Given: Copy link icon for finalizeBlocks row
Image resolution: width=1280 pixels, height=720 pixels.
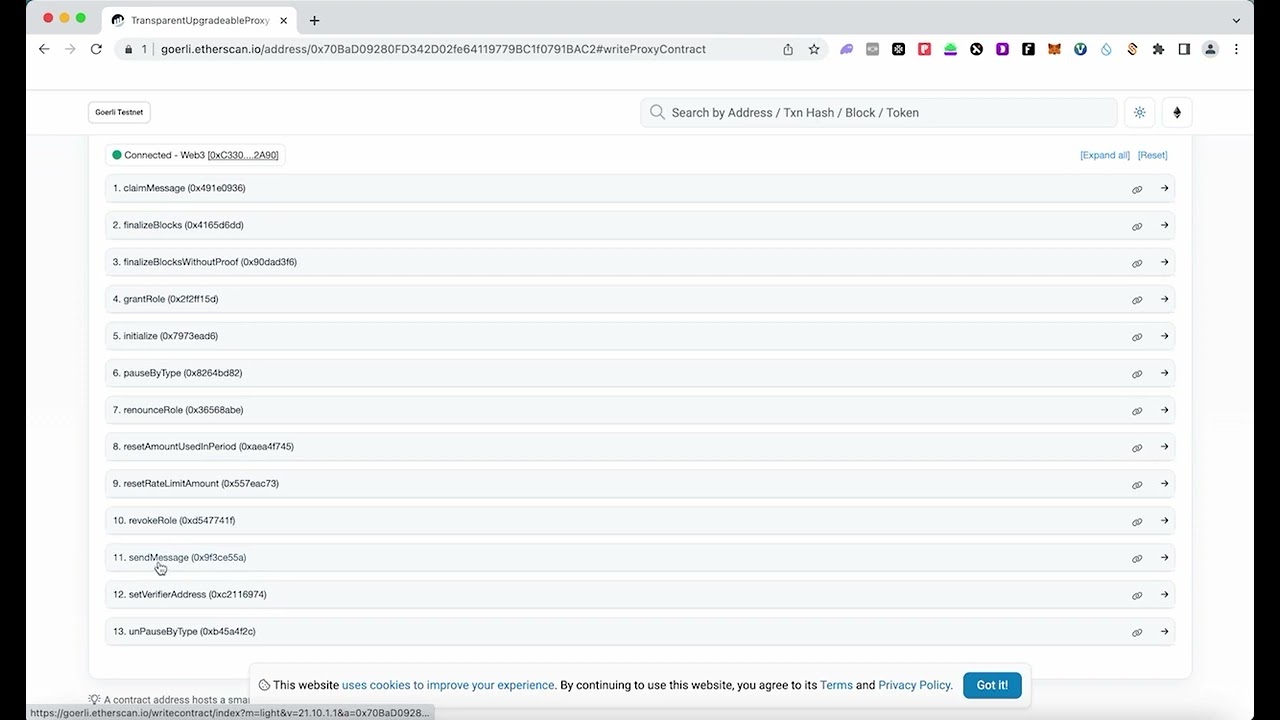Looking at the screenshot, I should tap(1137, 226).
